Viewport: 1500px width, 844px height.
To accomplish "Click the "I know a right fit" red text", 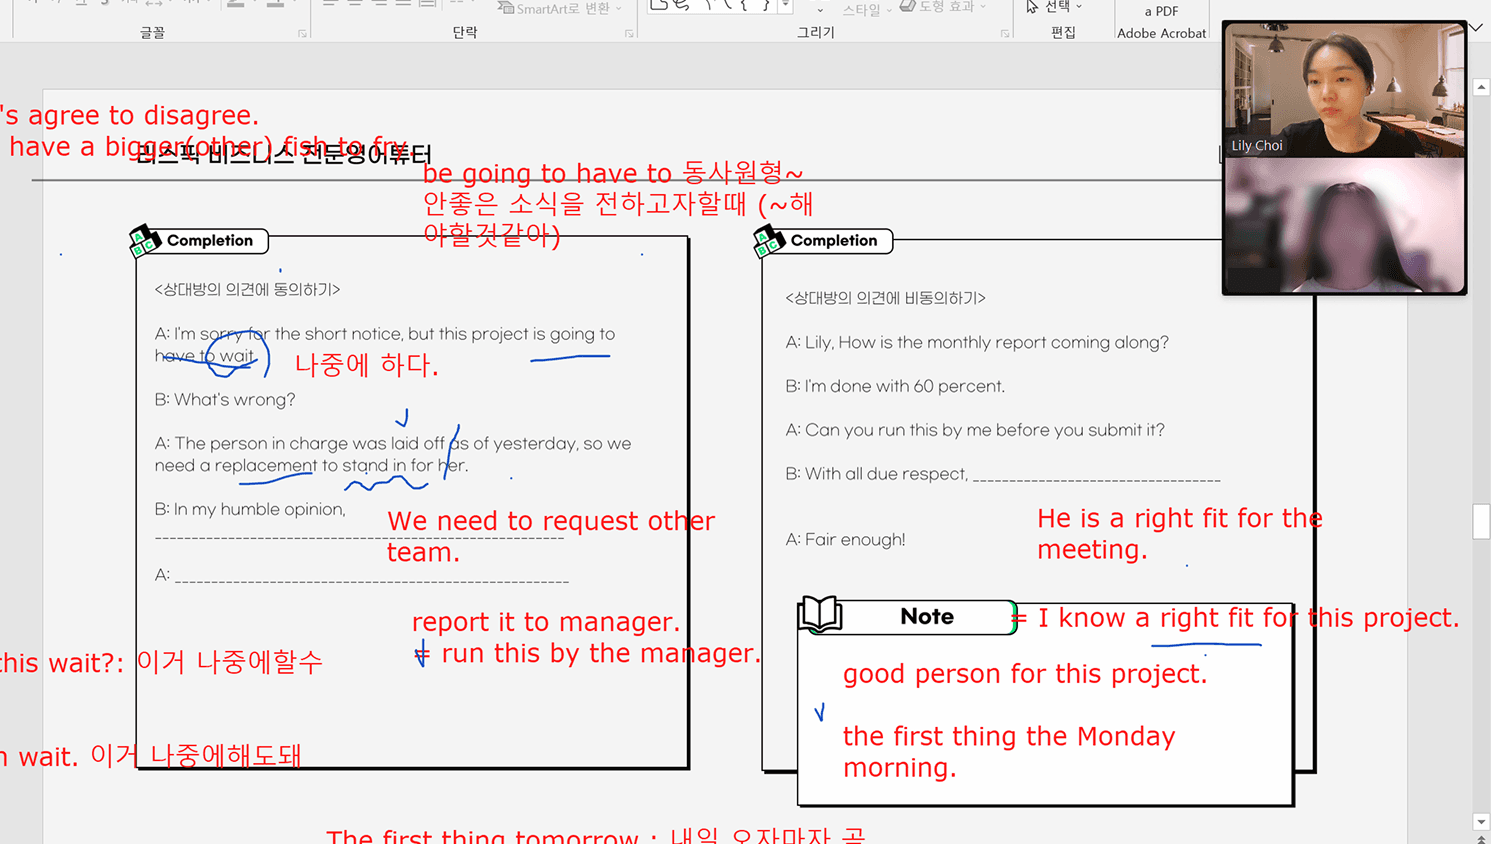I will [x=1247, y=618].
